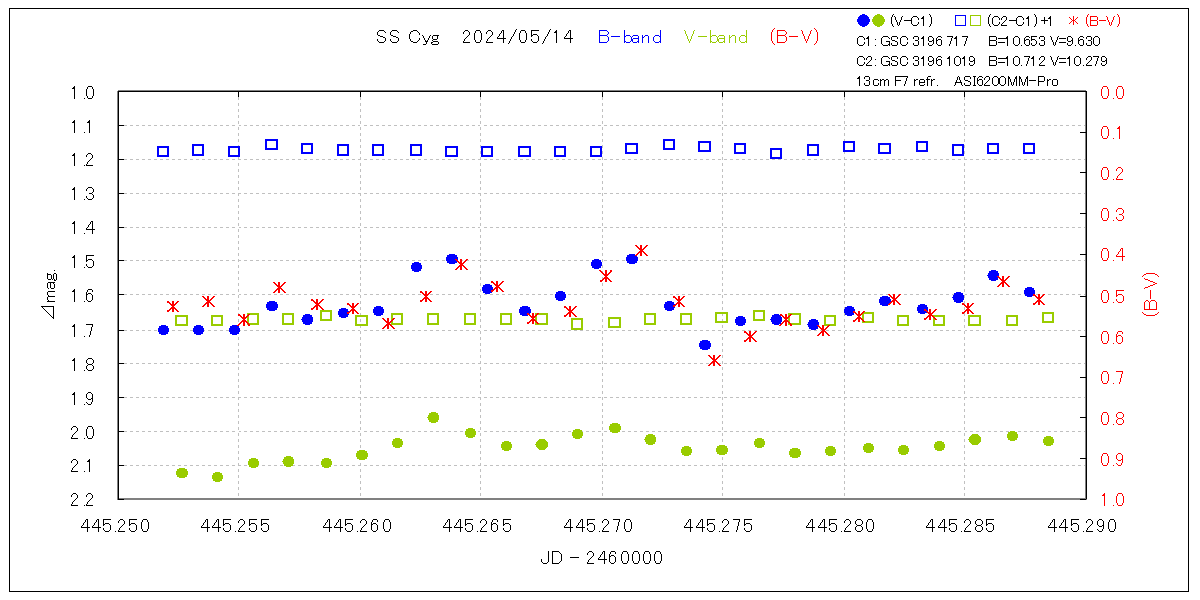
Task: Select the green hollow square legend marker
Action: [975, 20]
